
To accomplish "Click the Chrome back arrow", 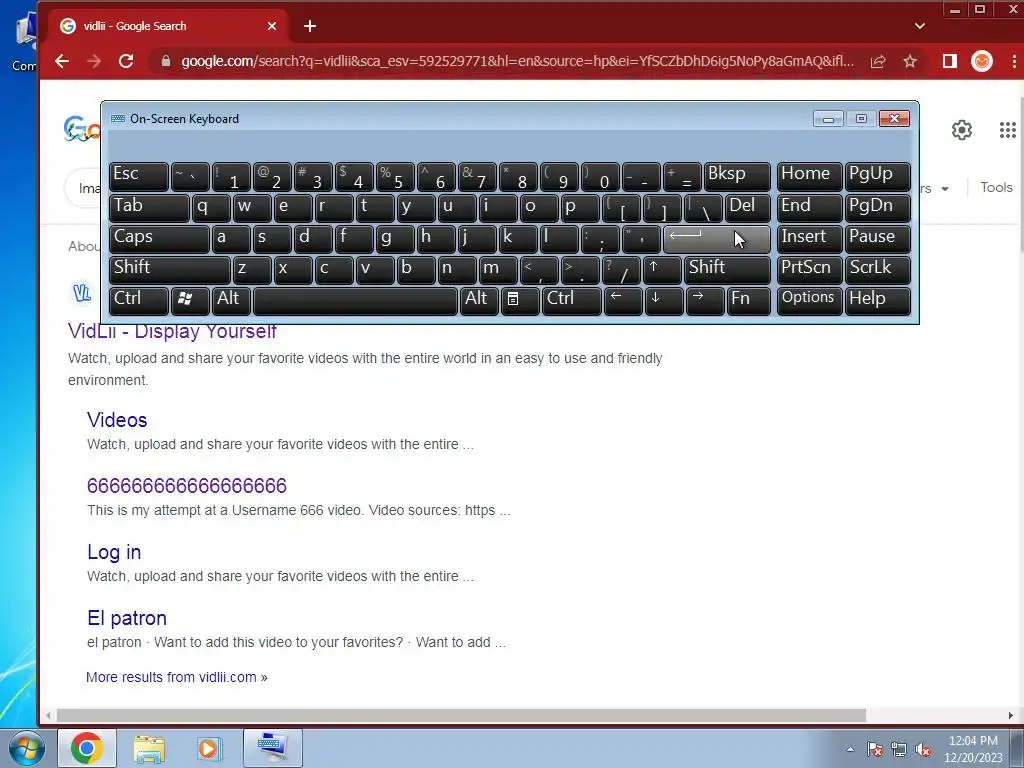I will pyautogui.click(x=62, y=61).
